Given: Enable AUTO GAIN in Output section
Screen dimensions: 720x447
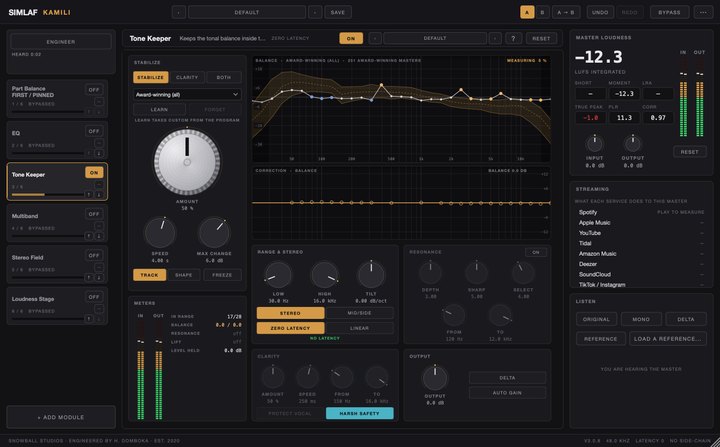Looking at the screenshot, I should pyautogui.click(x=507, y=393).
